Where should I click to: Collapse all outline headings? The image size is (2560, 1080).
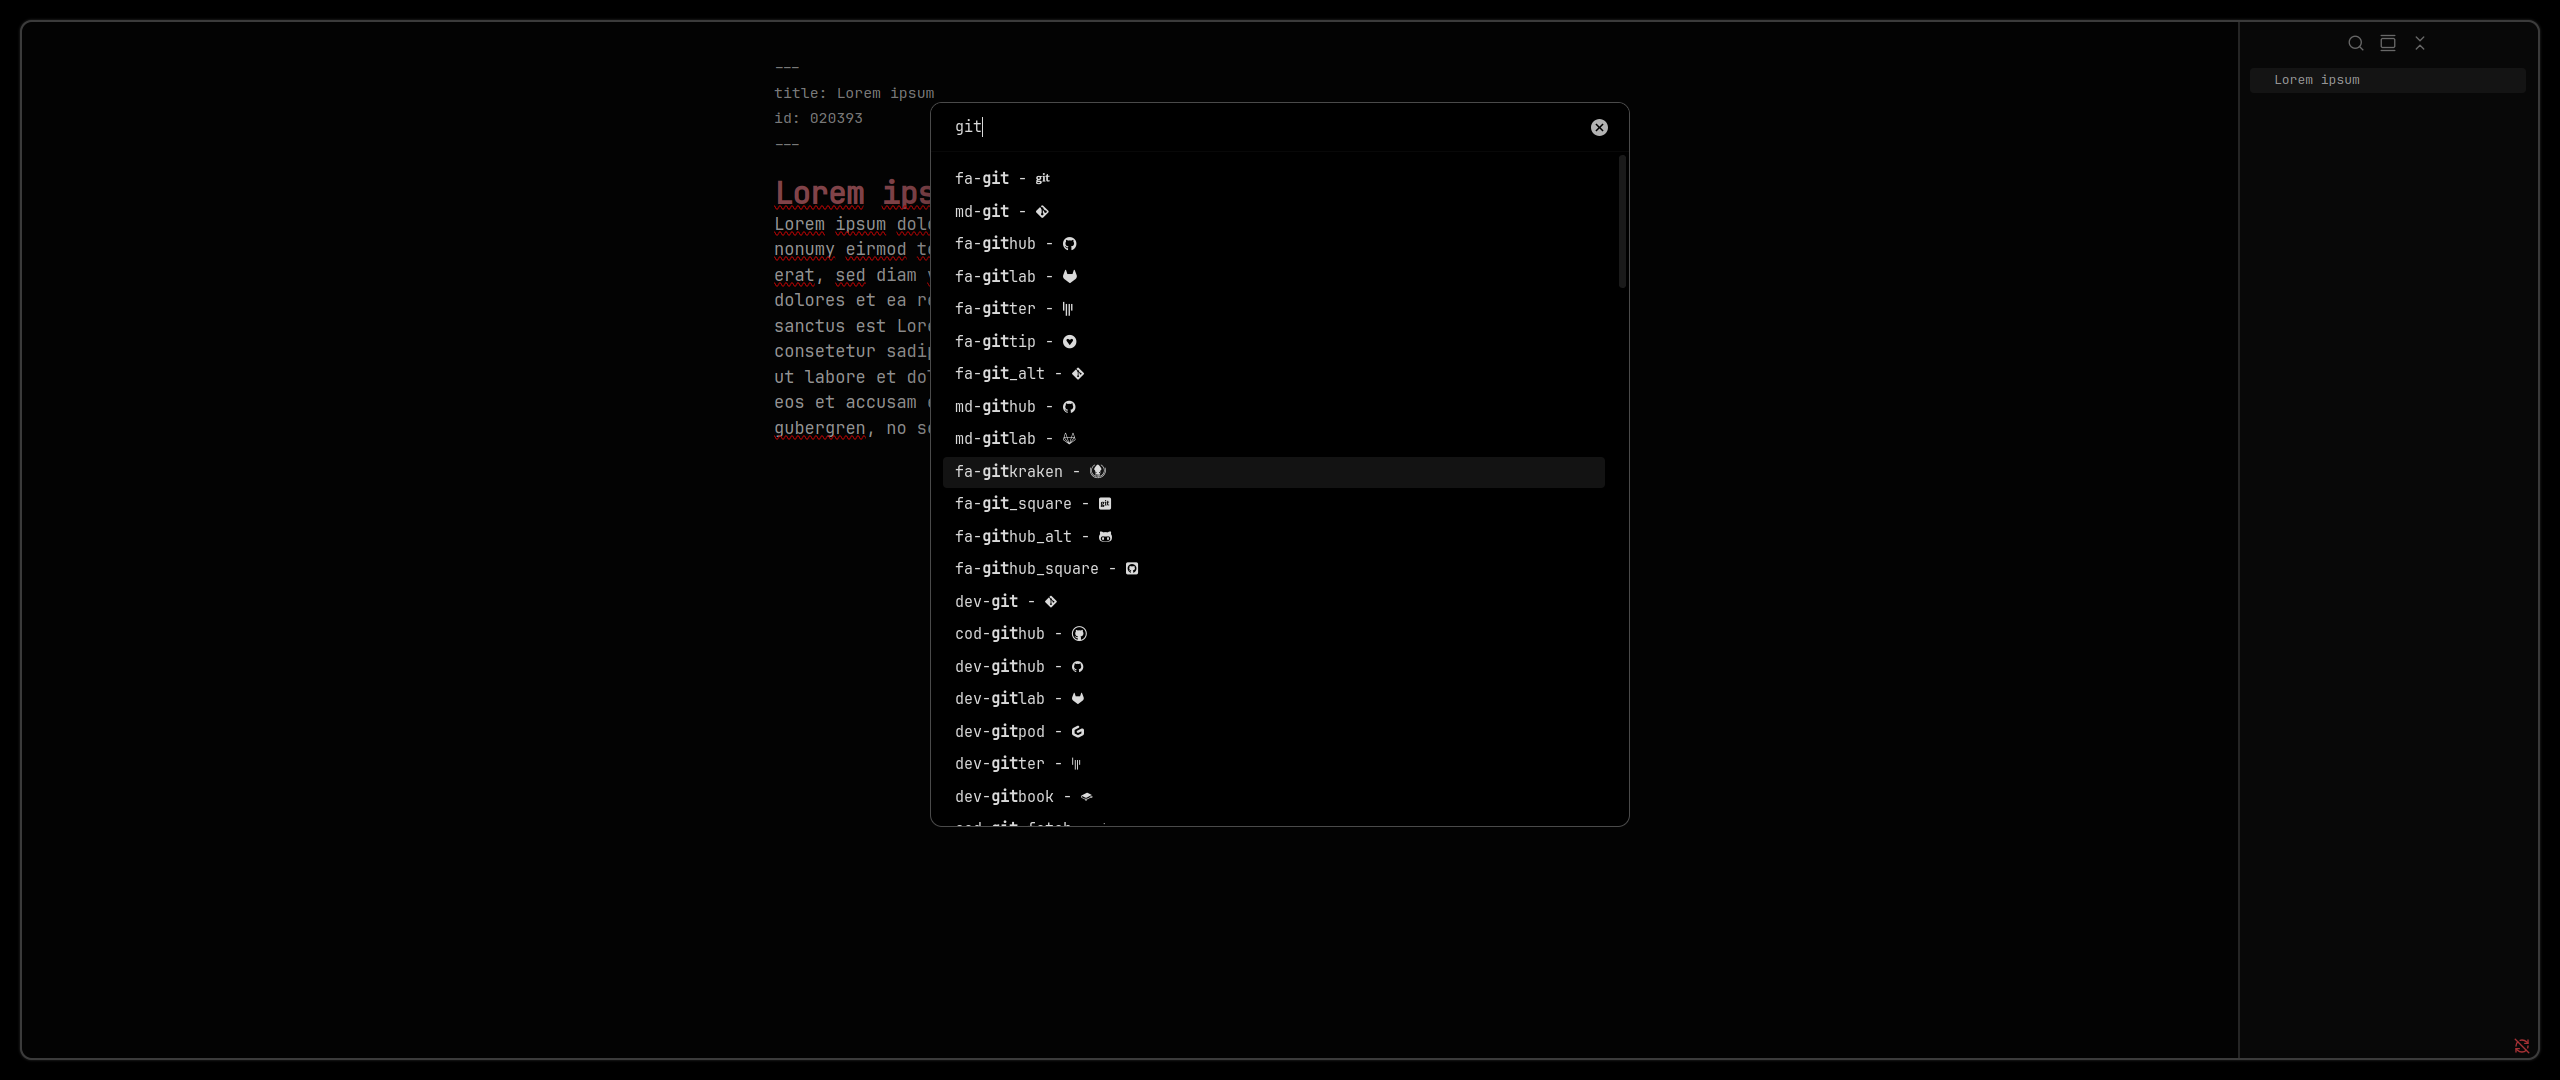2419,43
